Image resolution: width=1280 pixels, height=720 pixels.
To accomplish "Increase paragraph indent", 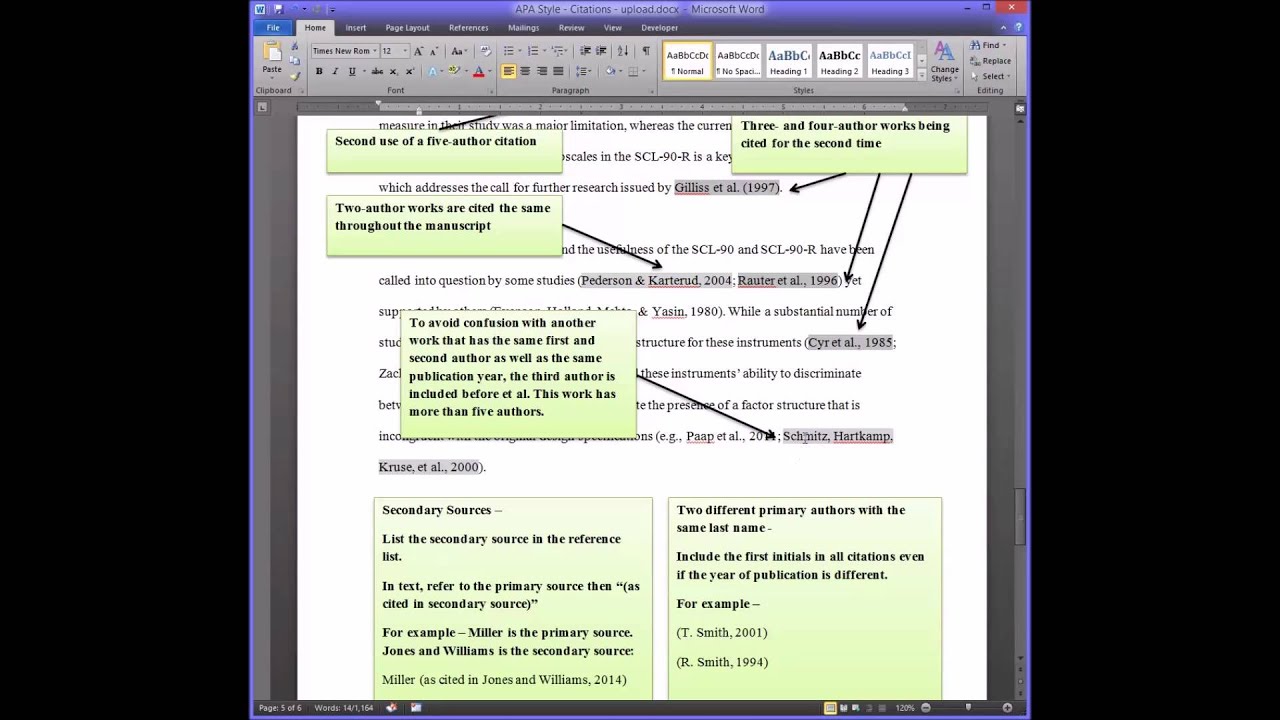I will (601, 51).
